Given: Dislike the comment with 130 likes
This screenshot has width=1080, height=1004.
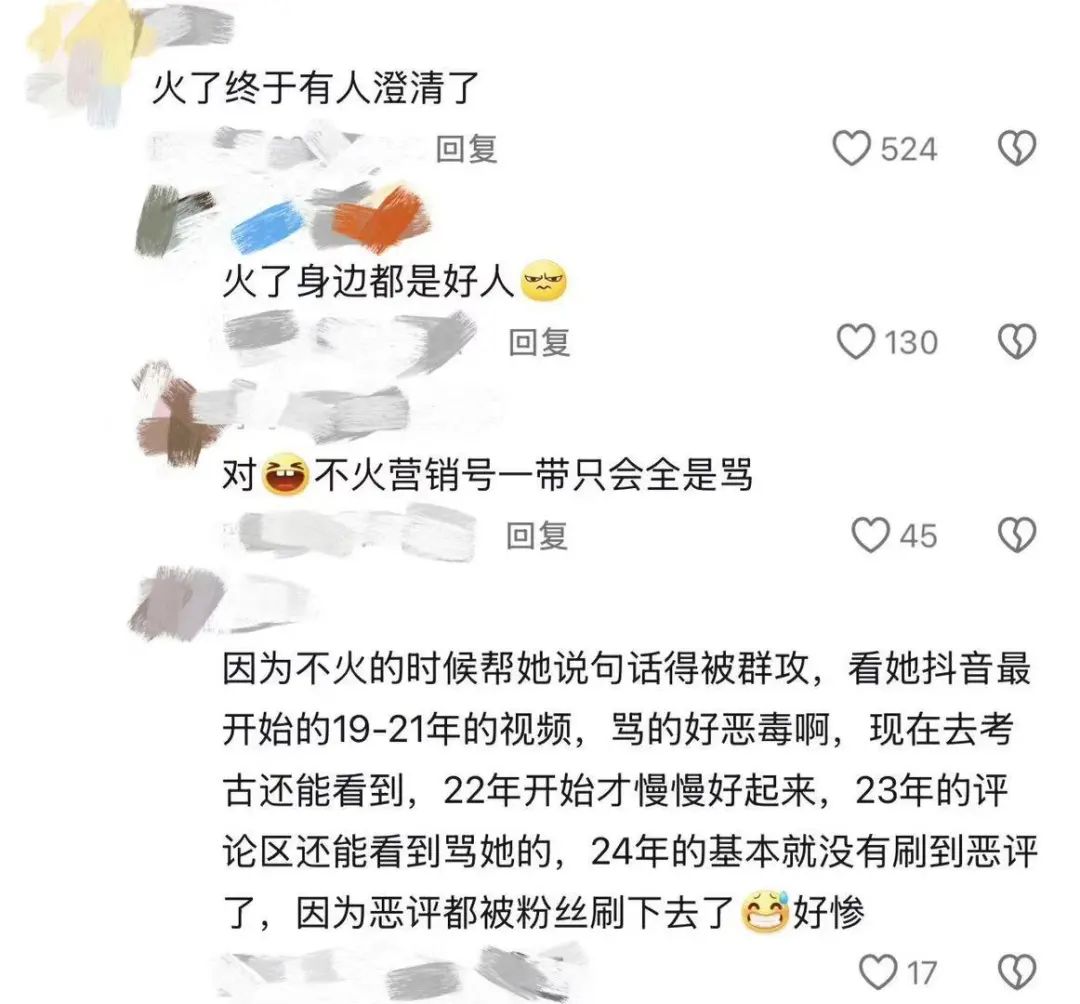Looking at the screenshot, I should [x=1017, y=342].
